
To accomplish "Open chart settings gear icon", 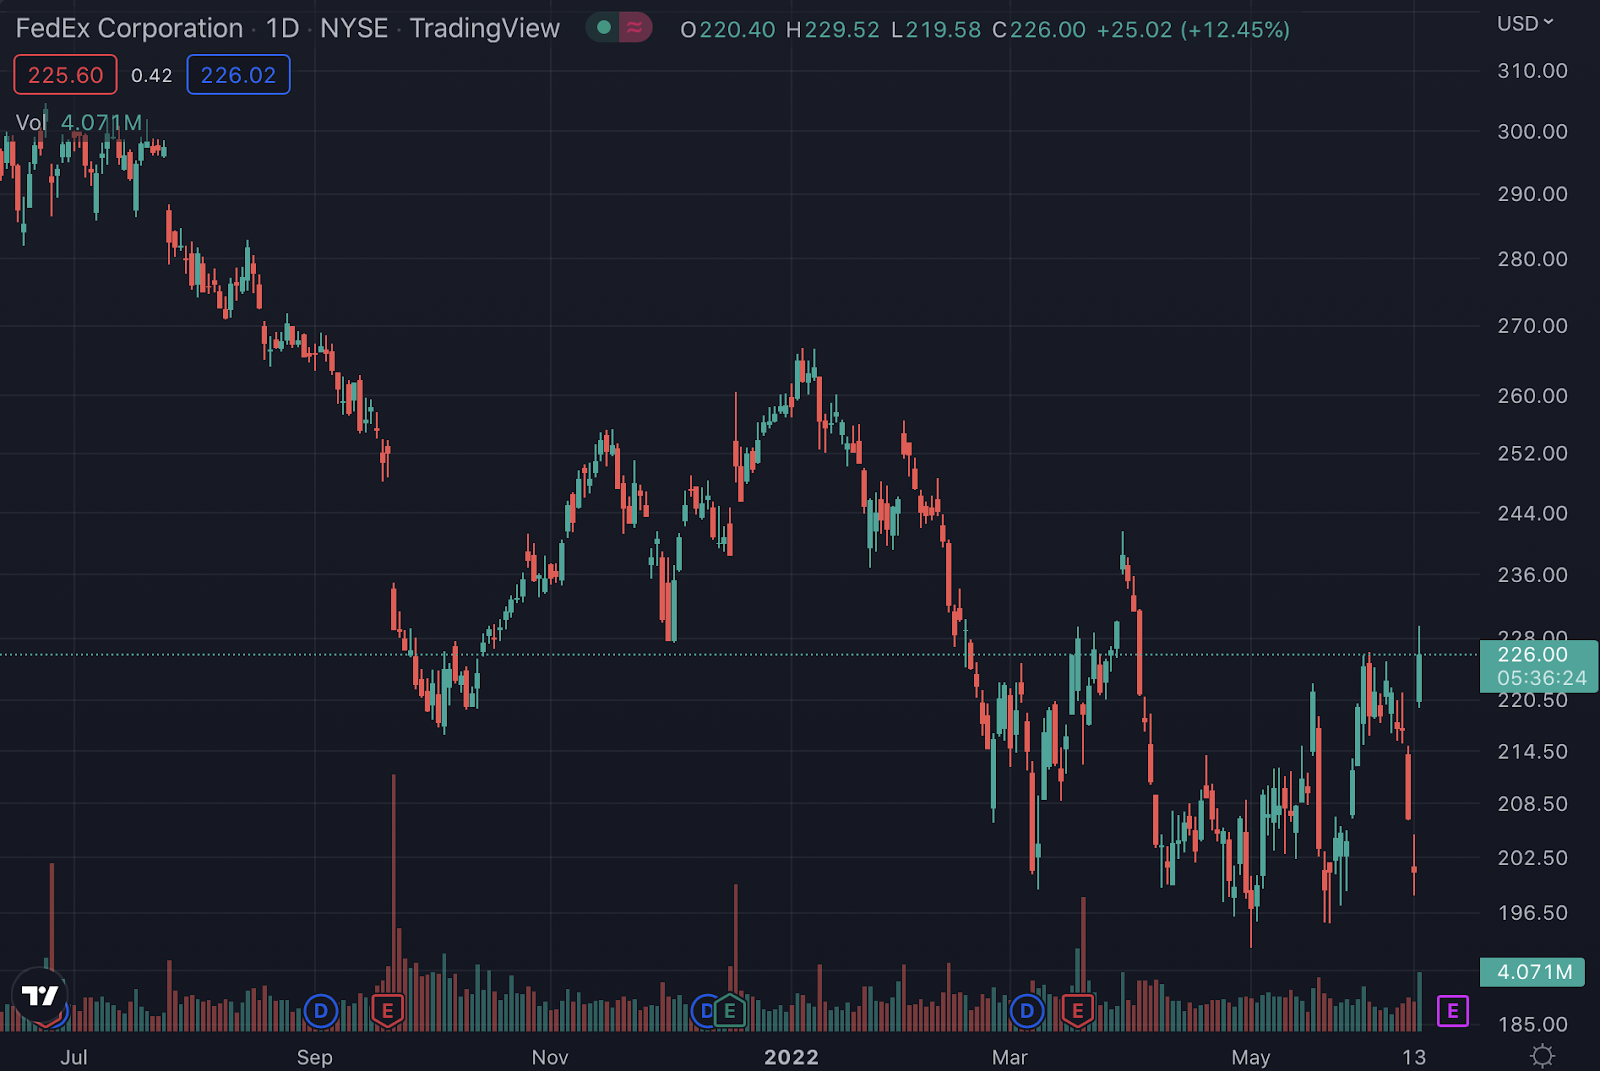I will [x=1543, y=1056].
